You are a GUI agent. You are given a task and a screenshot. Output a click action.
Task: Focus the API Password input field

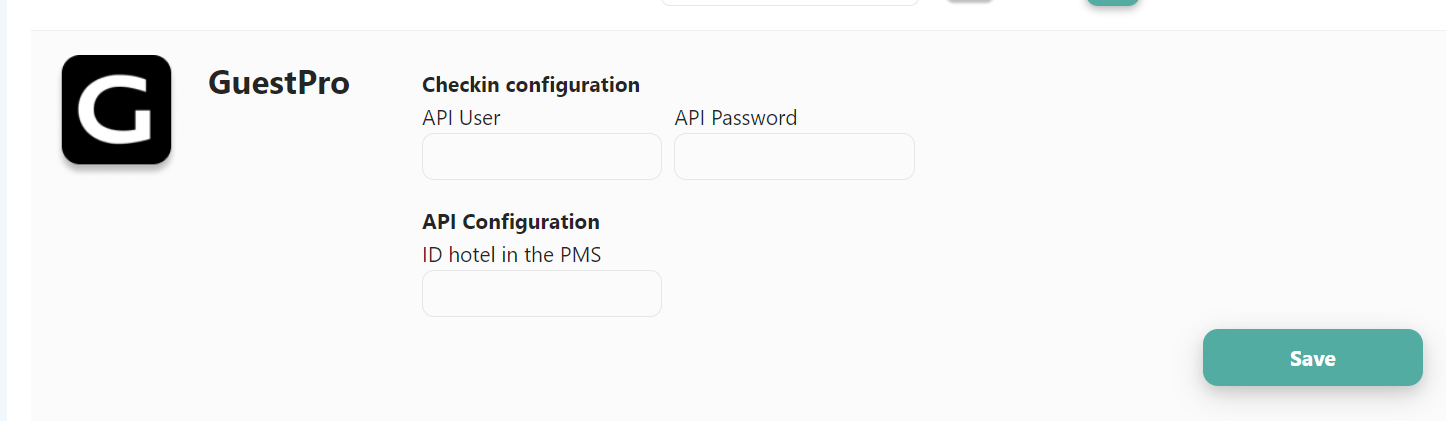794,157
